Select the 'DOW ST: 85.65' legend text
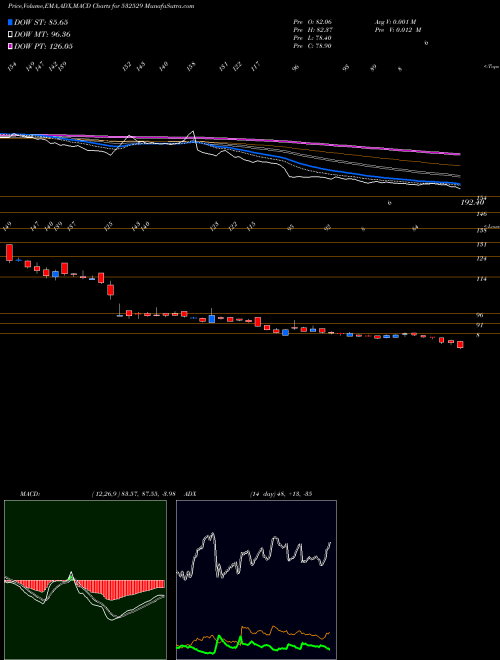The height and width of the screenshot is (660, 500). coord(41,22)
